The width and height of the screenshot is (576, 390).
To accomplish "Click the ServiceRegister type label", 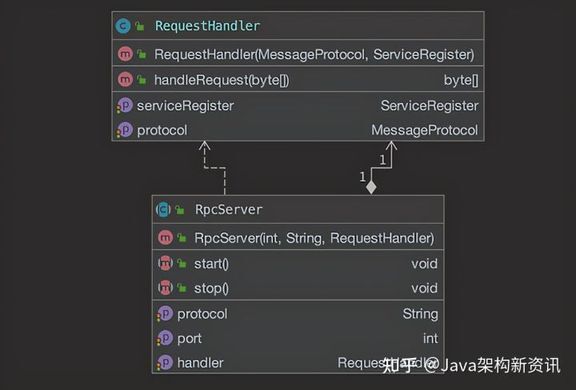I will click(429, 106).
